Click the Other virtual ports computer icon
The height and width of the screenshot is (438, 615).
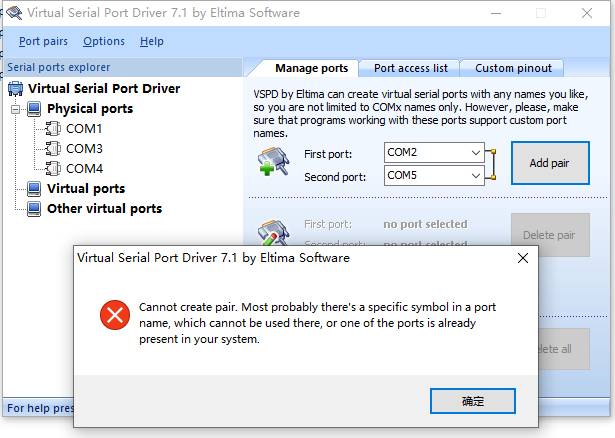(34, 209)
